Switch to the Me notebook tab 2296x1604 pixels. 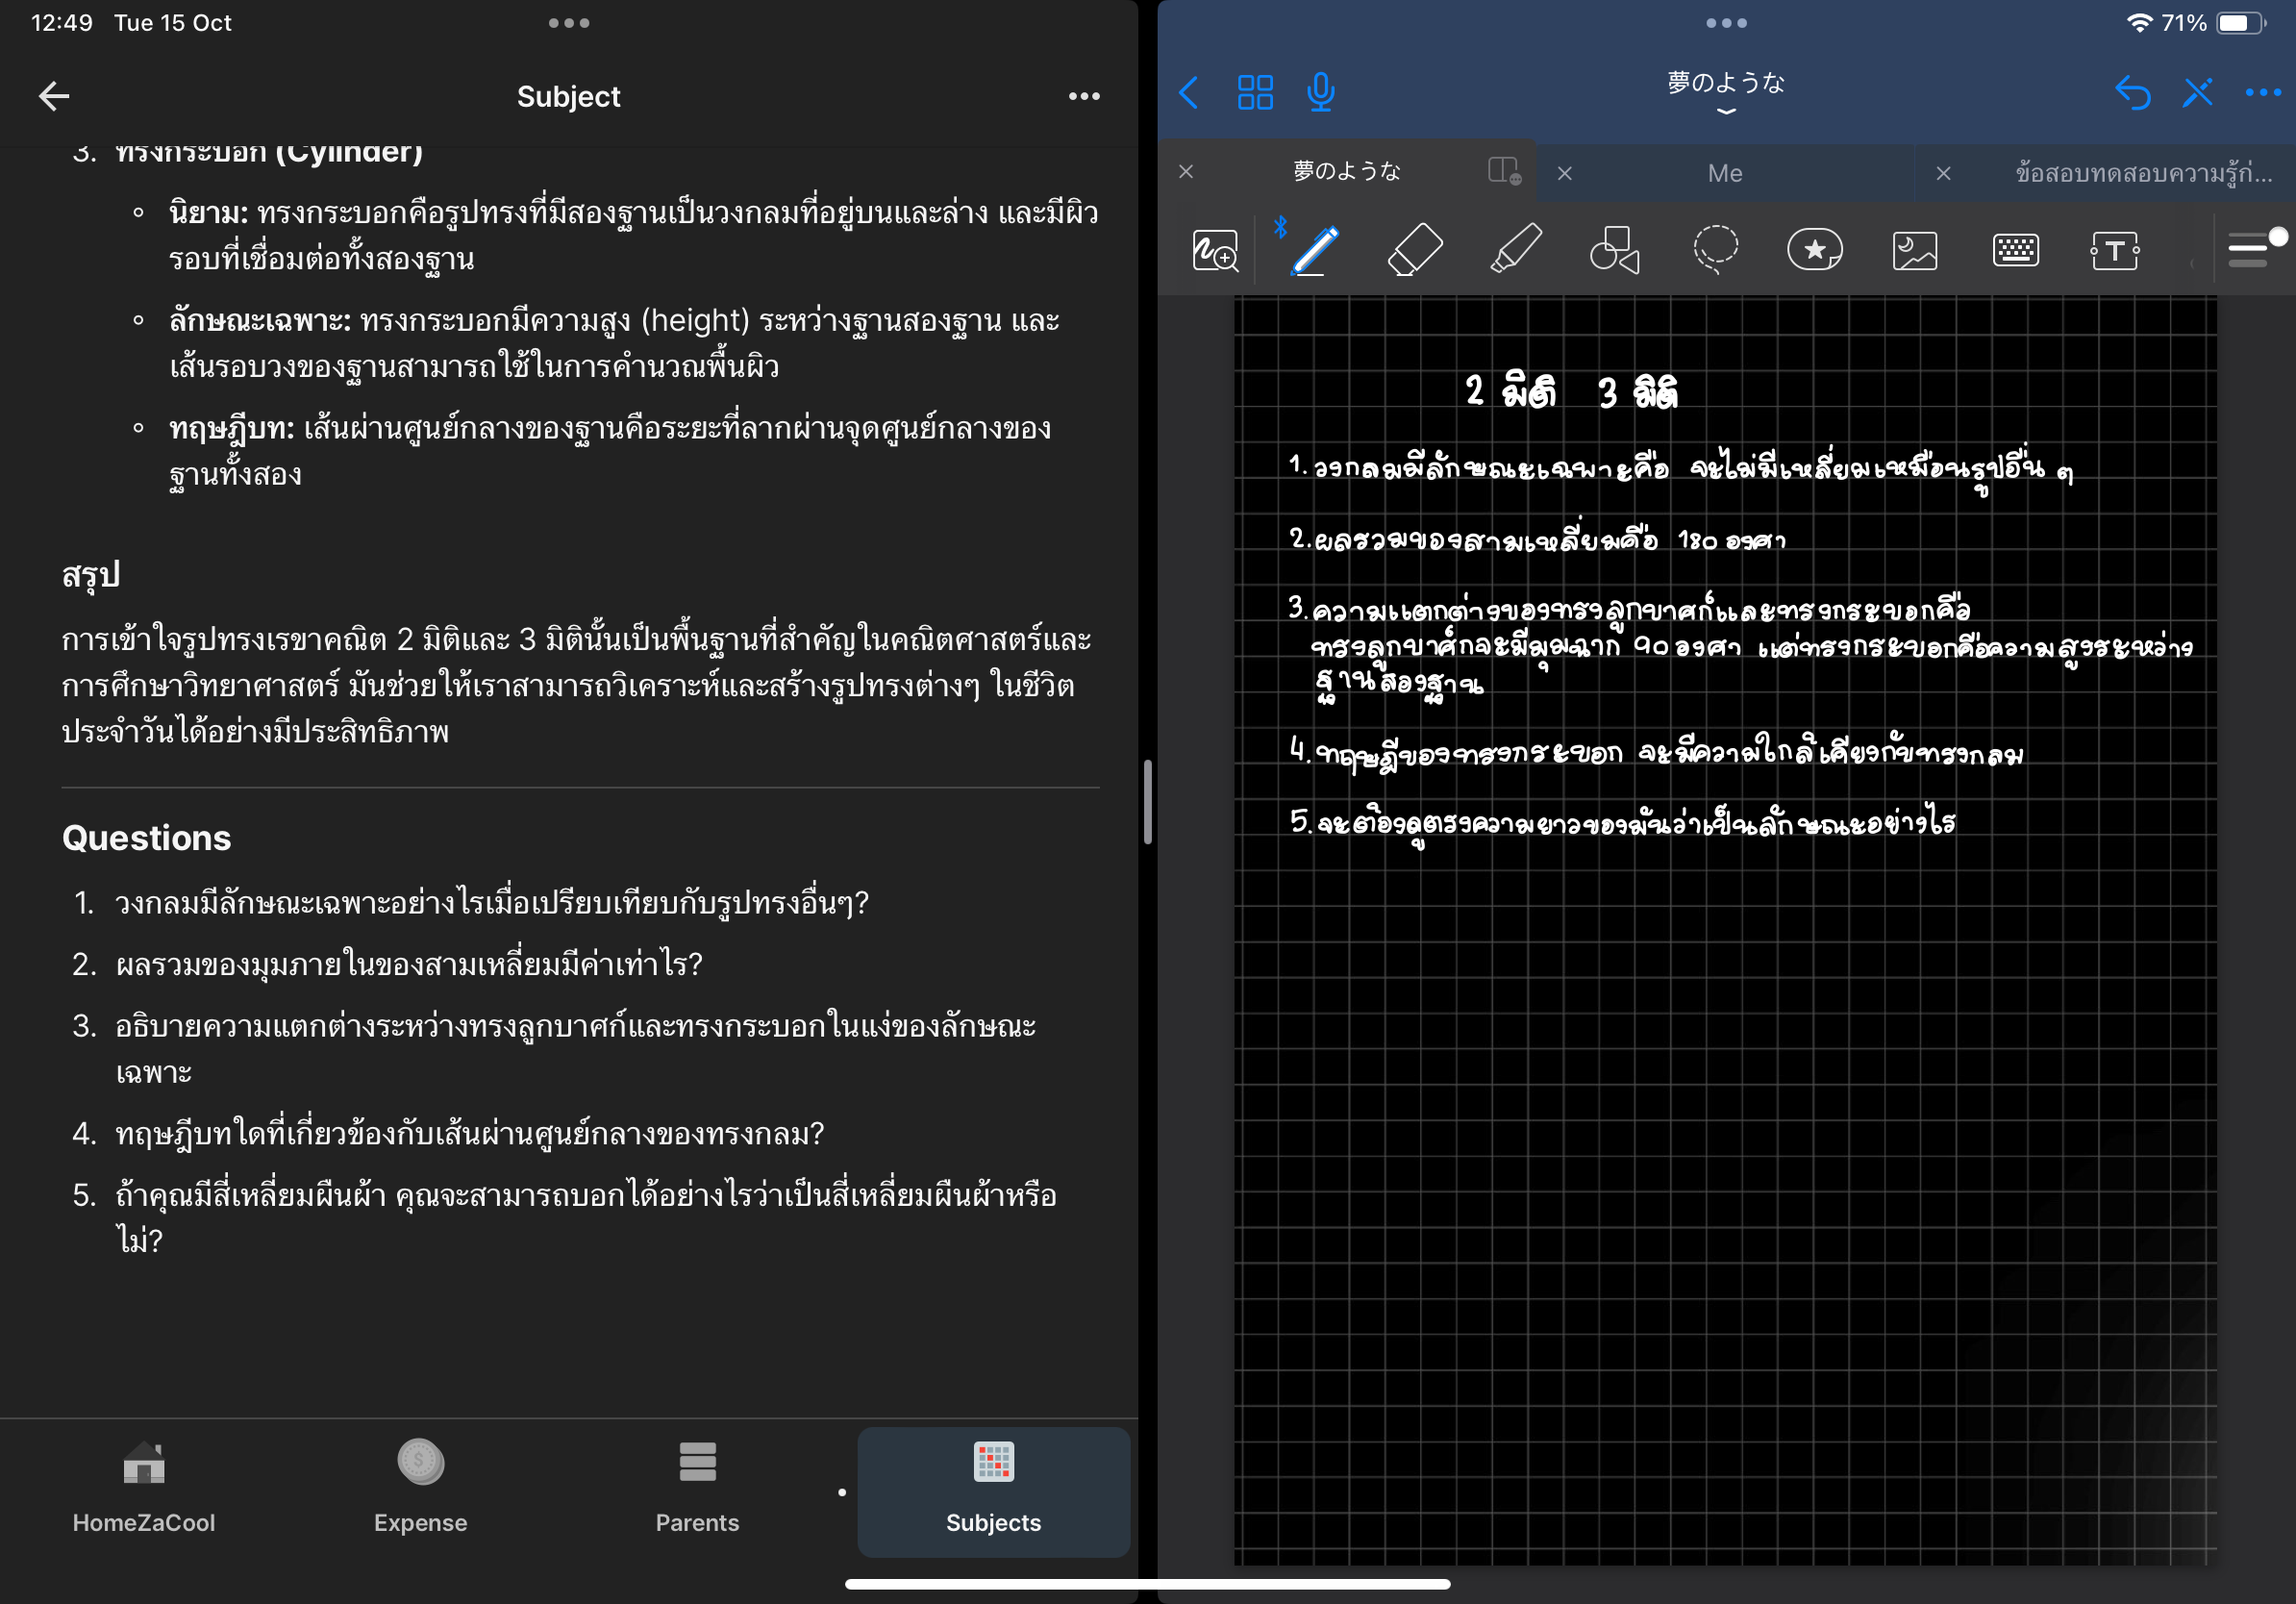1724,173
